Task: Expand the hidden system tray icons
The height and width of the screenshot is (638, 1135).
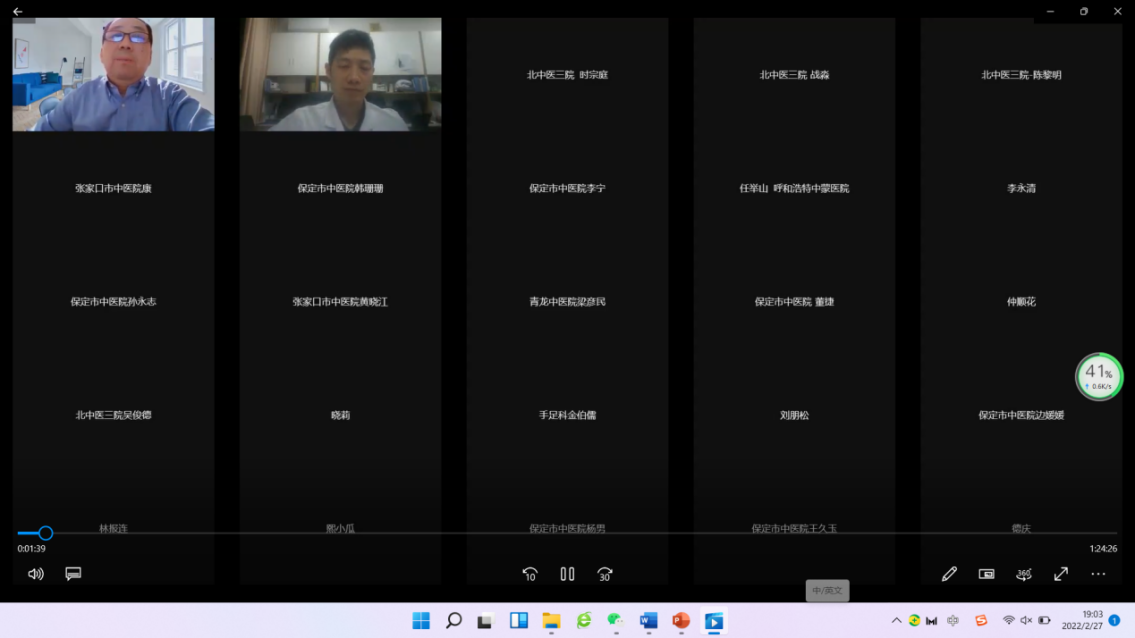Action: (x=896, y=621)
